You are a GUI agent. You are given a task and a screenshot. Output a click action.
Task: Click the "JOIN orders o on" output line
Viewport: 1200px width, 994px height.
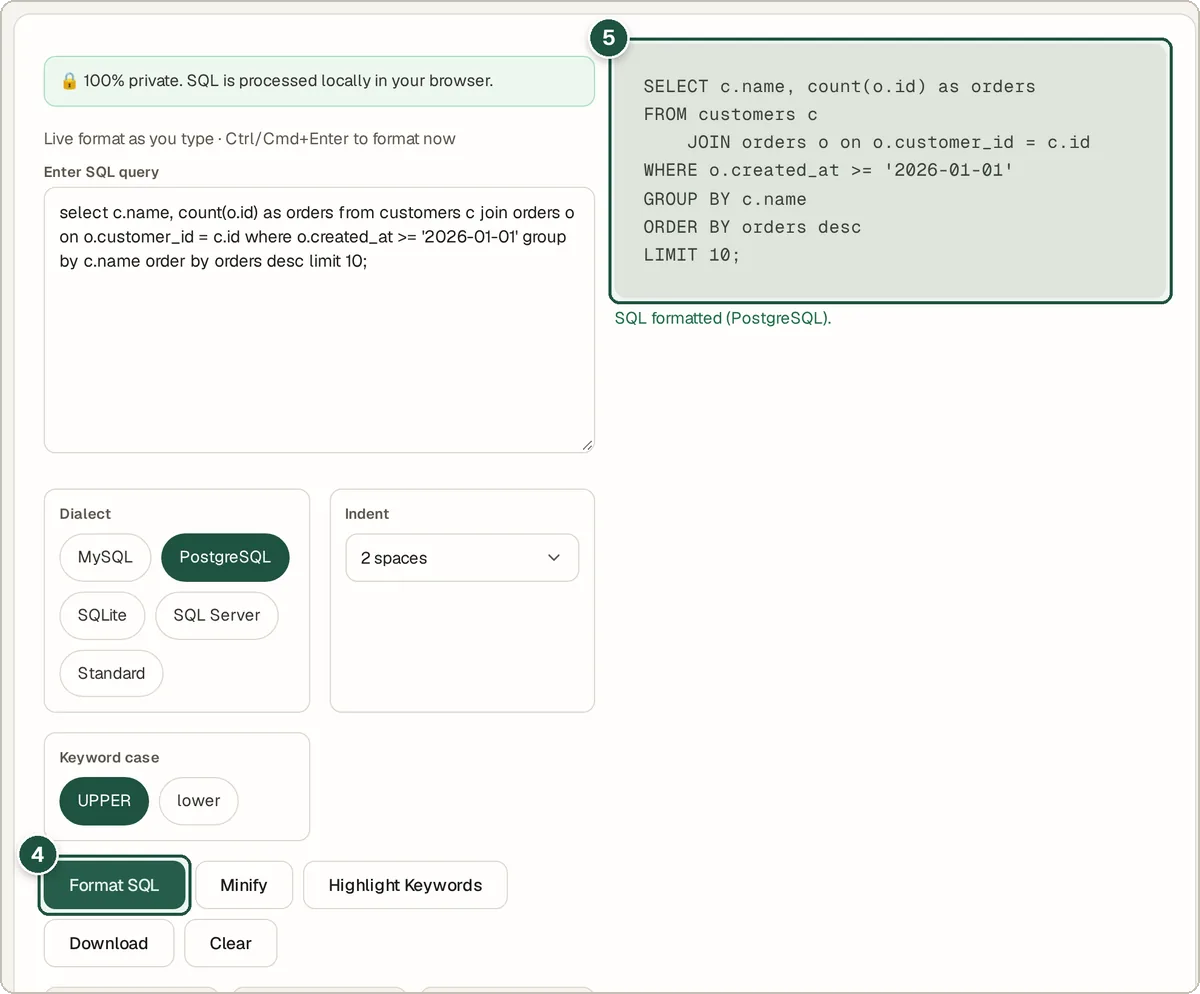coord(888,142)
